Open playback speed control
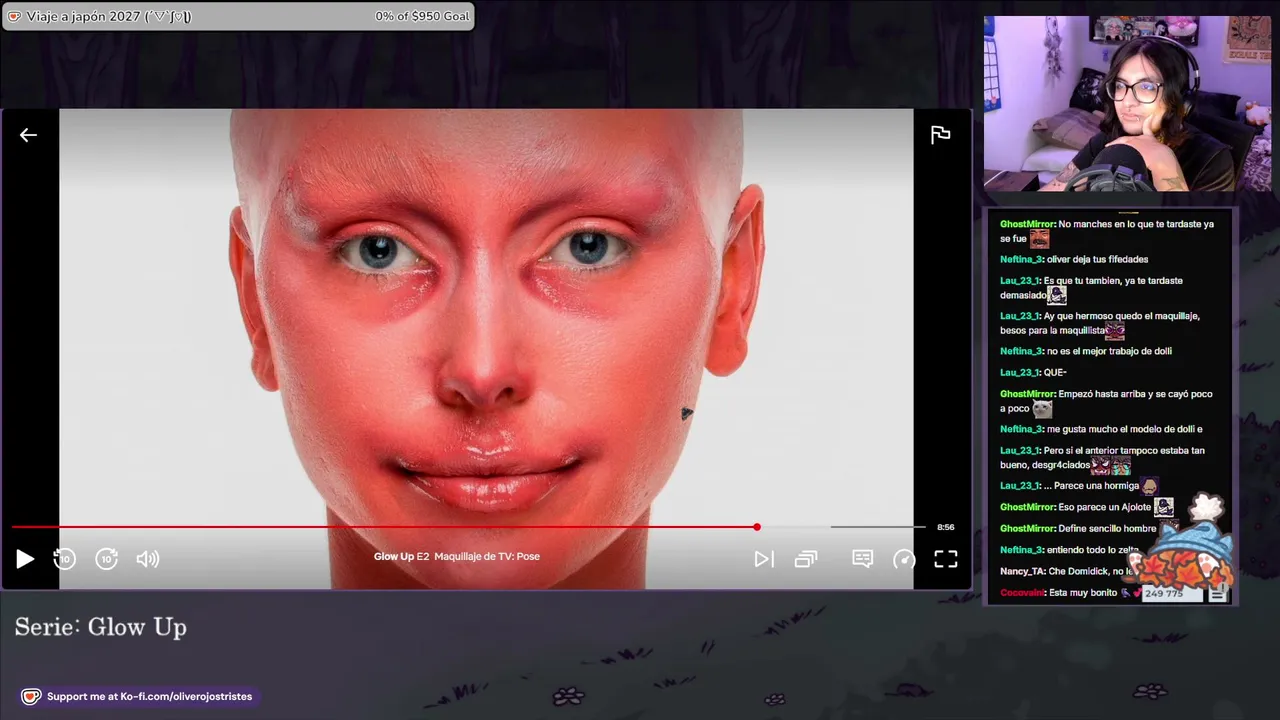This screenshot has height=720, width=1280. (x=904, y=559)
